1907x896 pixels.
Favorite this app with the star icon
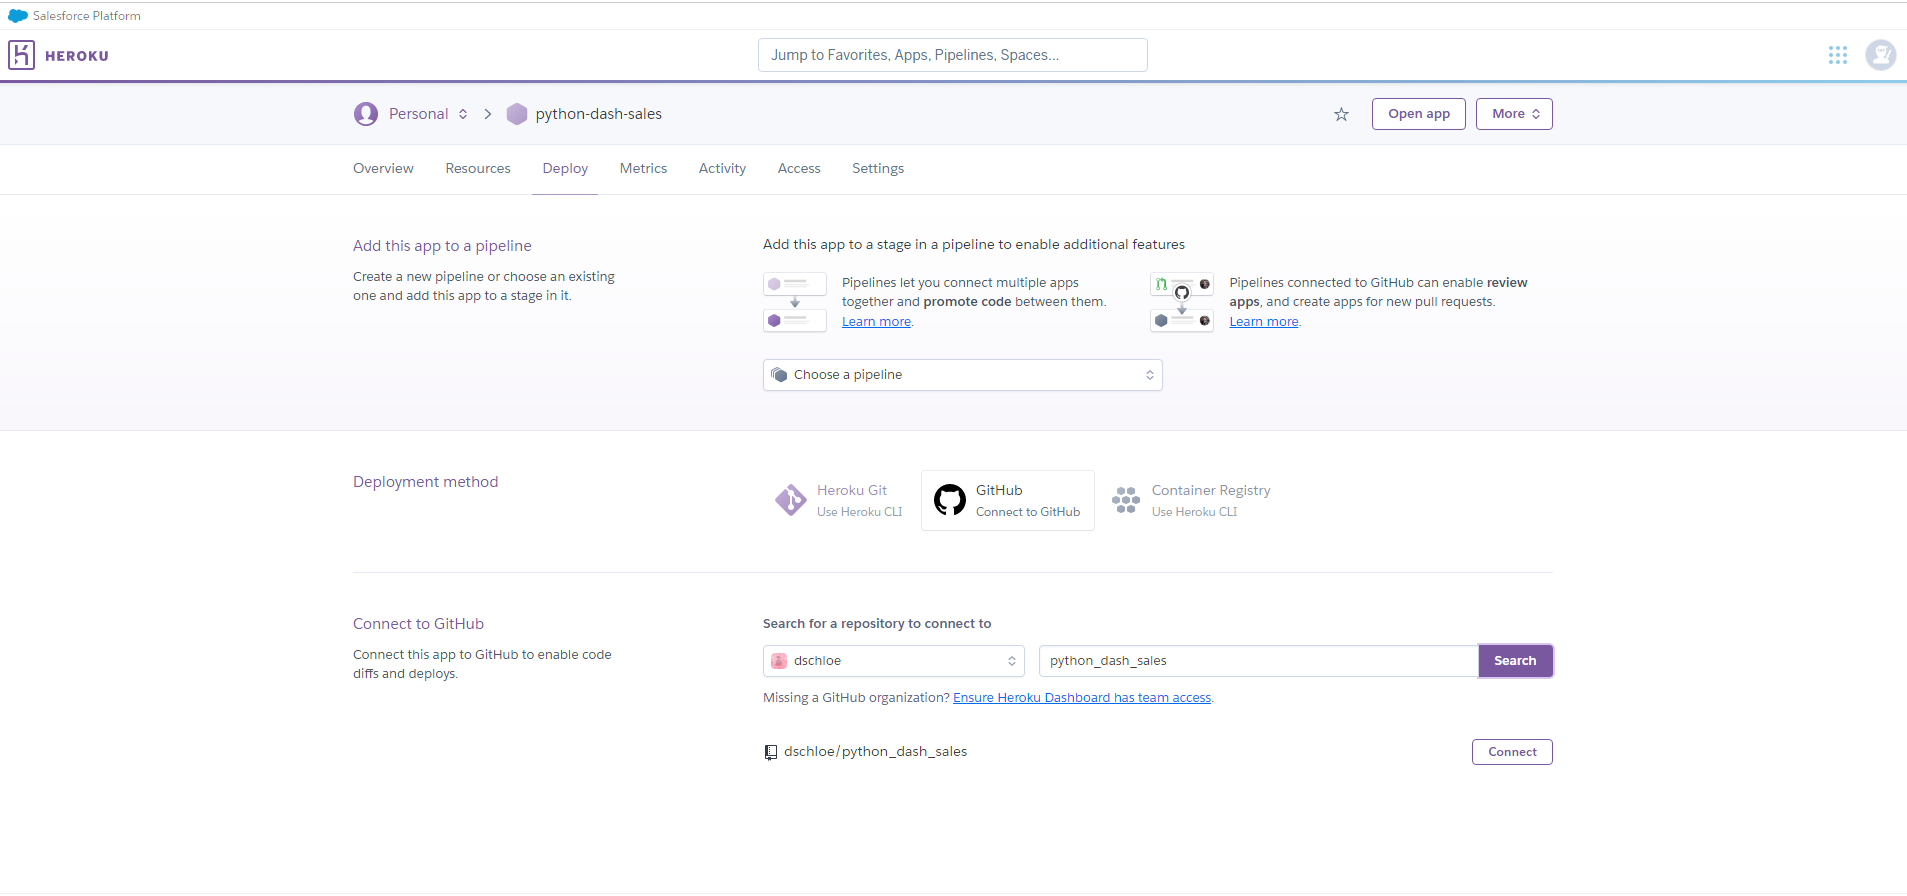(x=1341, y=114)
